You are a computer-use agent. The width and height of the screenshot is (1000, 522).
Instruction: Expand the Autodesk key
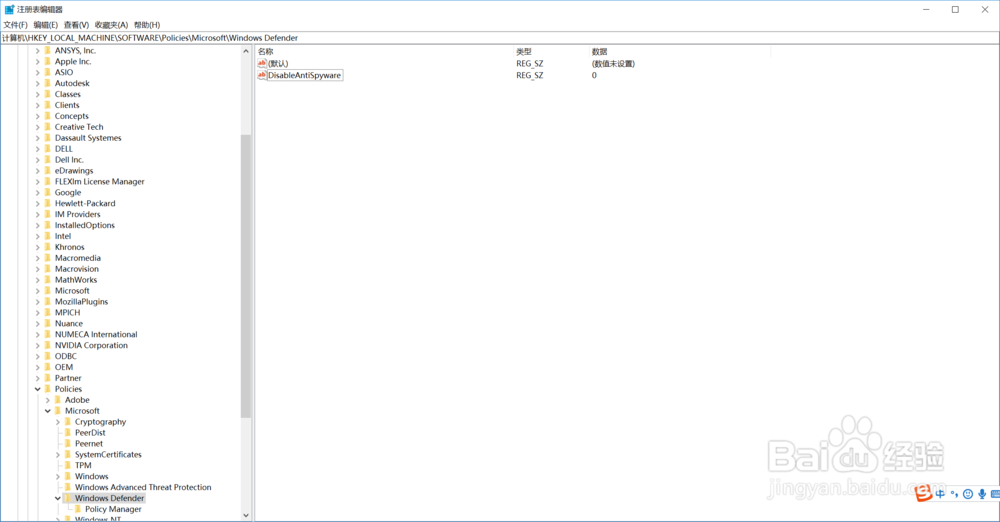pyautogui.click(x=38, y=83)
